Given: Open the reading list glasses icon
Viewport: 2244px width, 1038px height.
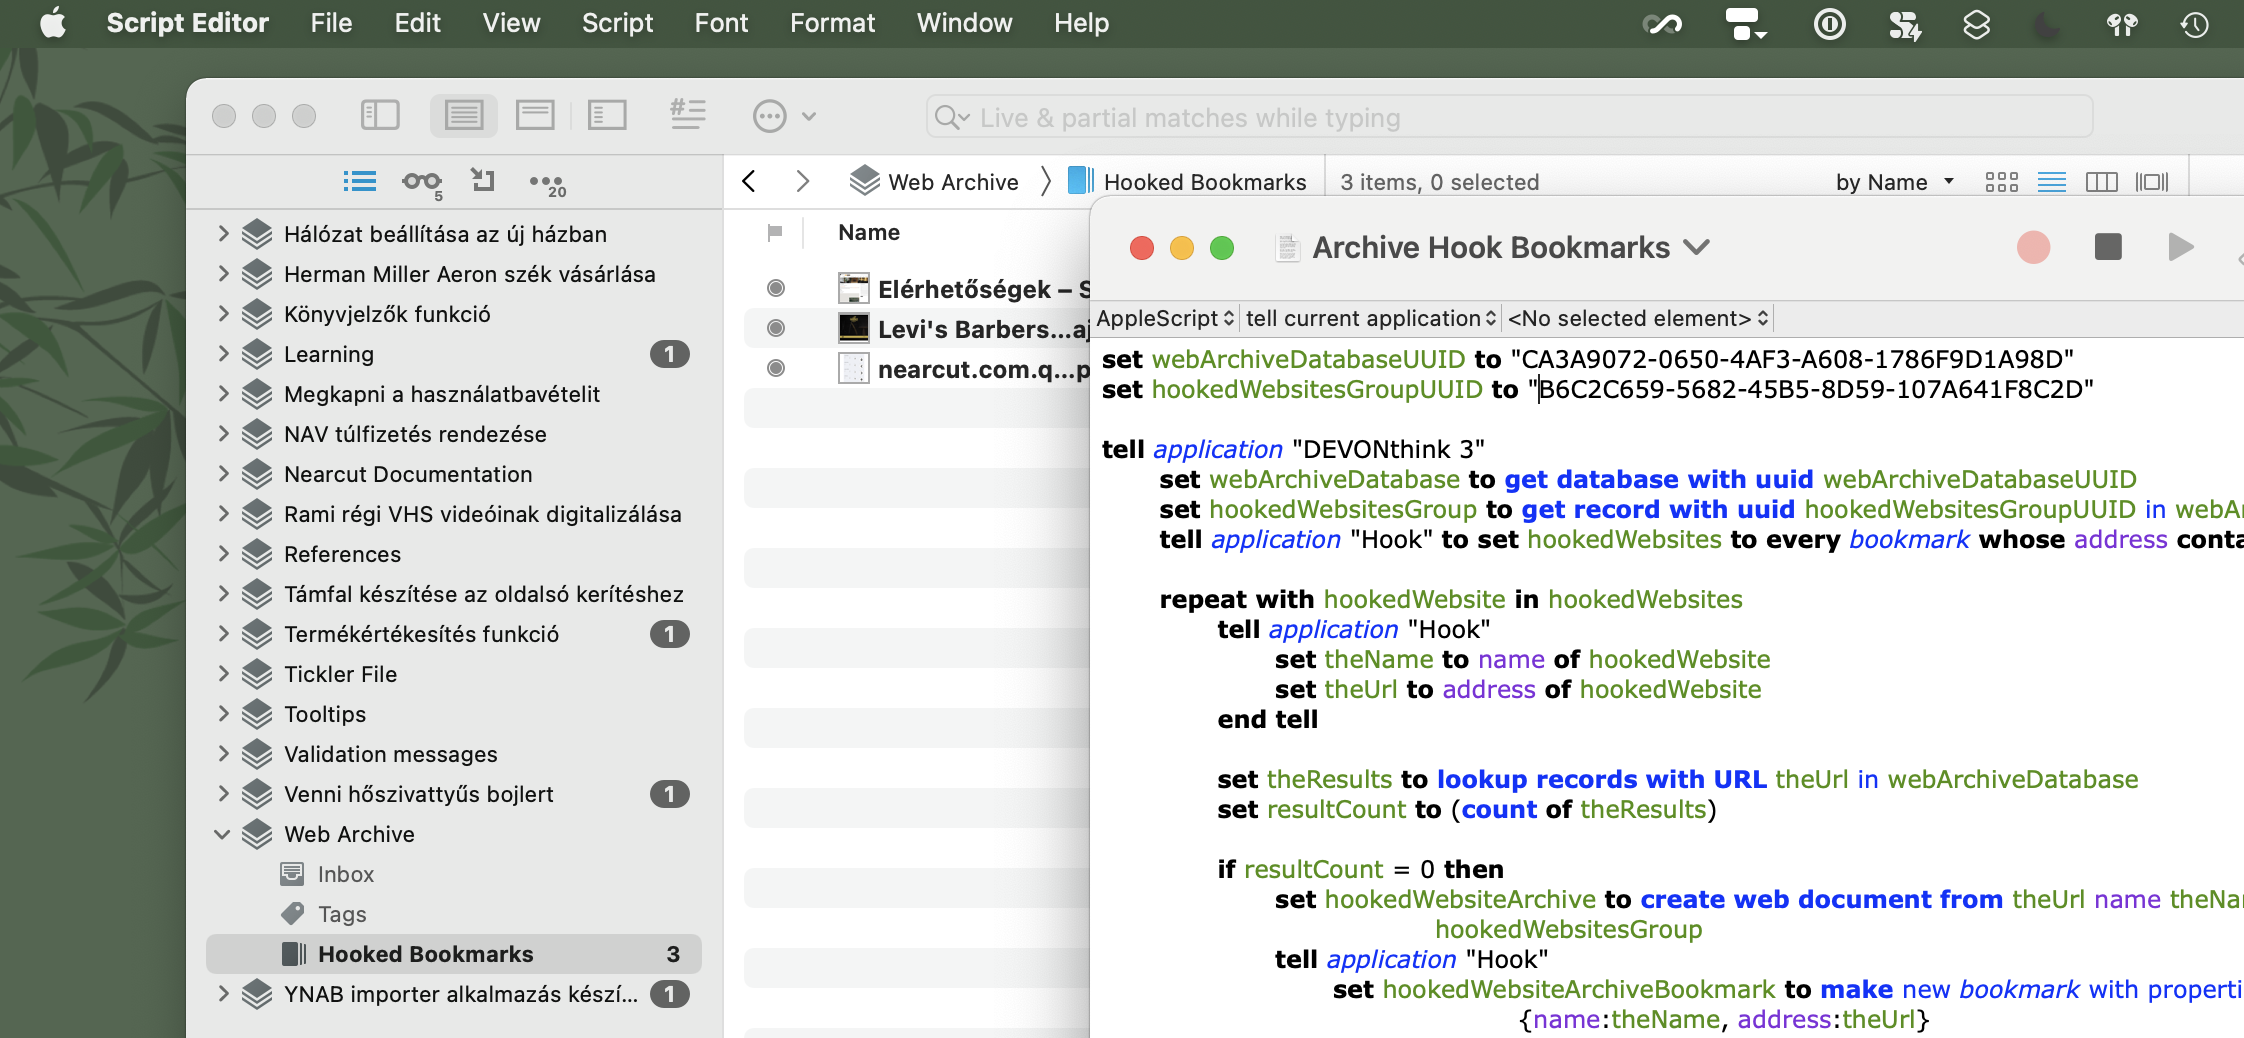Looking at the screenshot, I should coord(422,183).
